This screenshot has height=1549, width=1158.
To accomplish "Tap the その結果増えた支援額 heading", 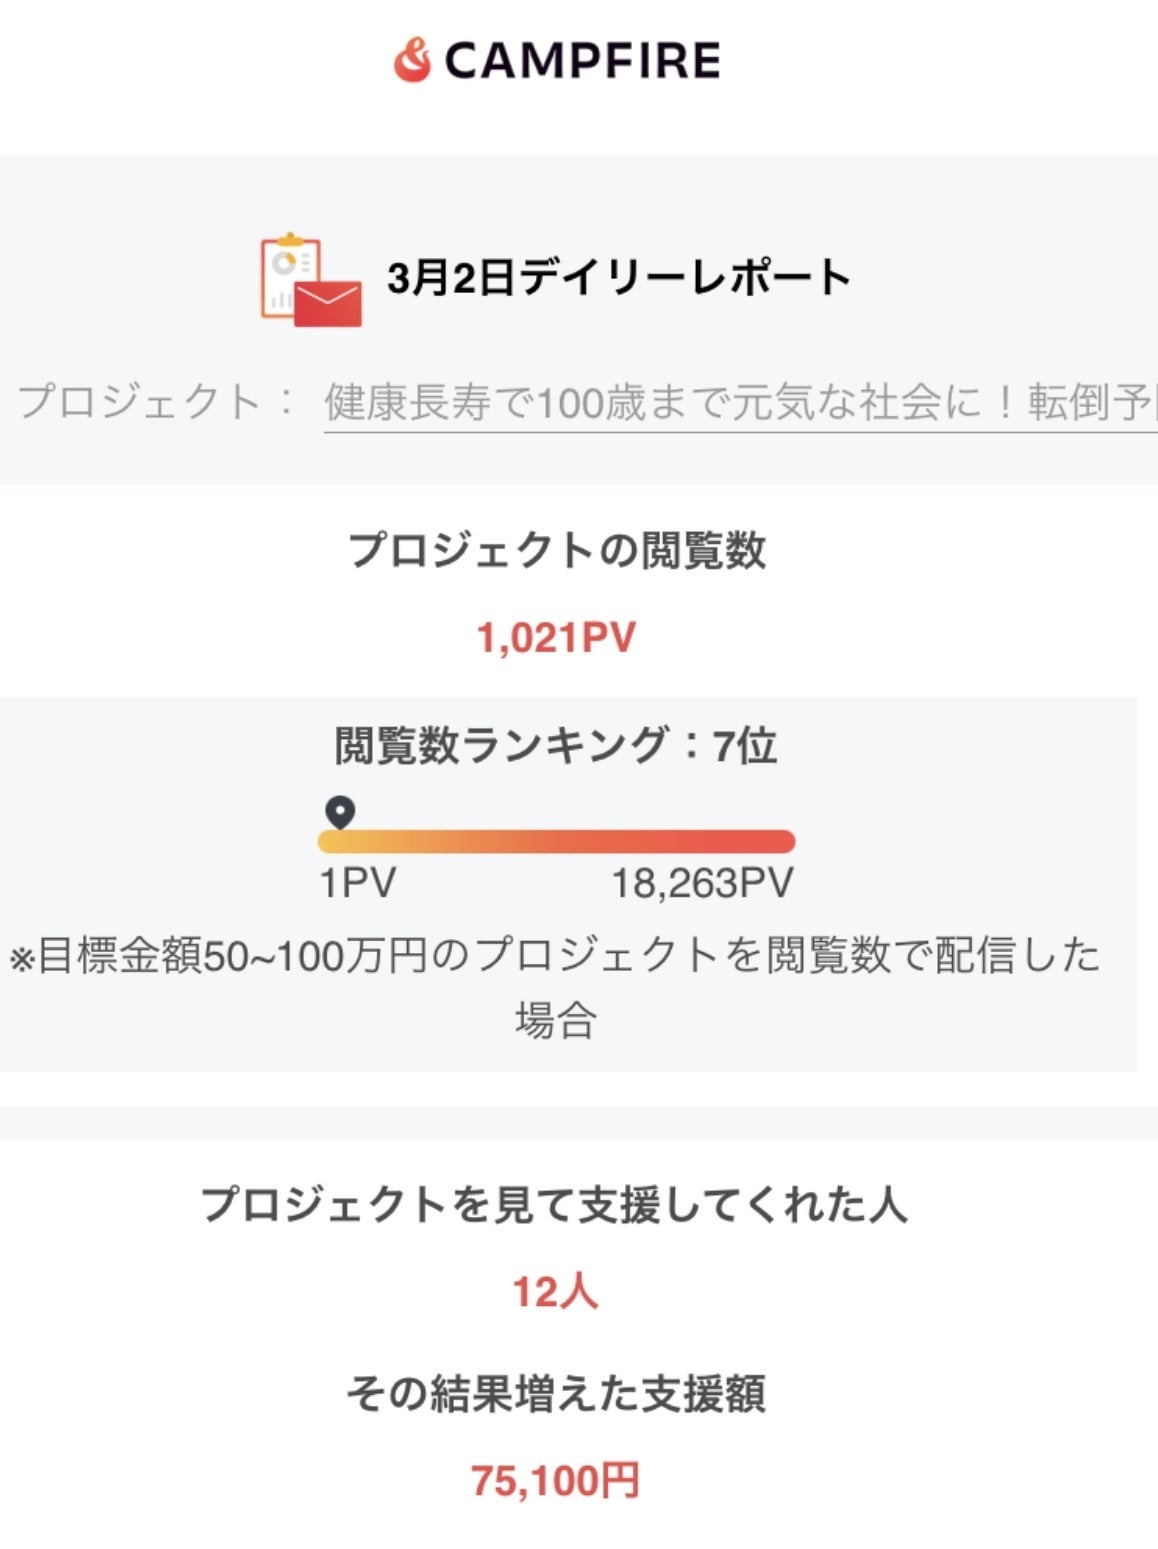I will (556, 1394).
